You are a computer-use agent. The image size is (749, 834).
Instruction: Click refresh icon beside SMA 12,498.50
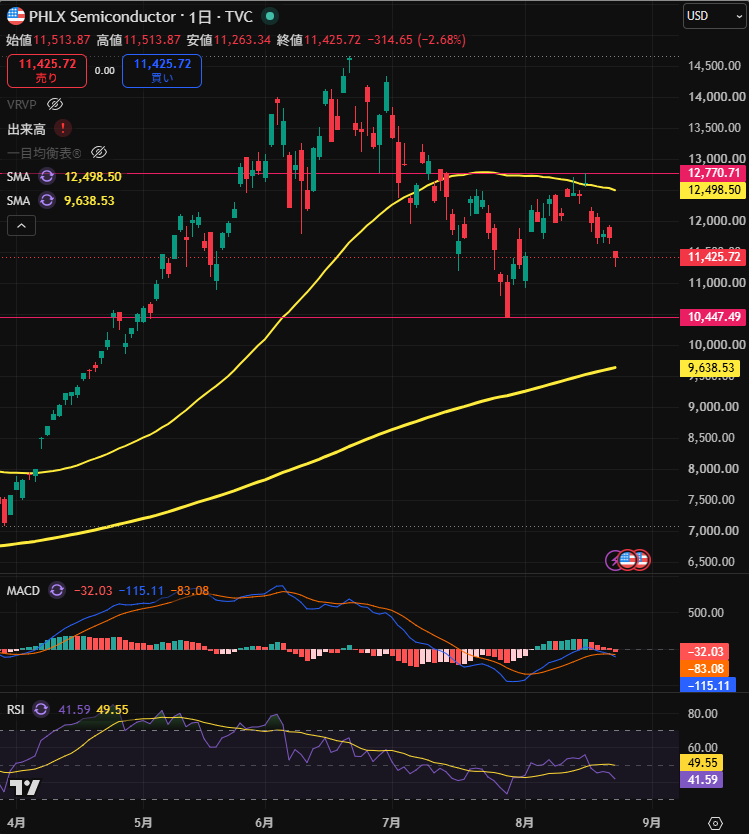point(47,176)
